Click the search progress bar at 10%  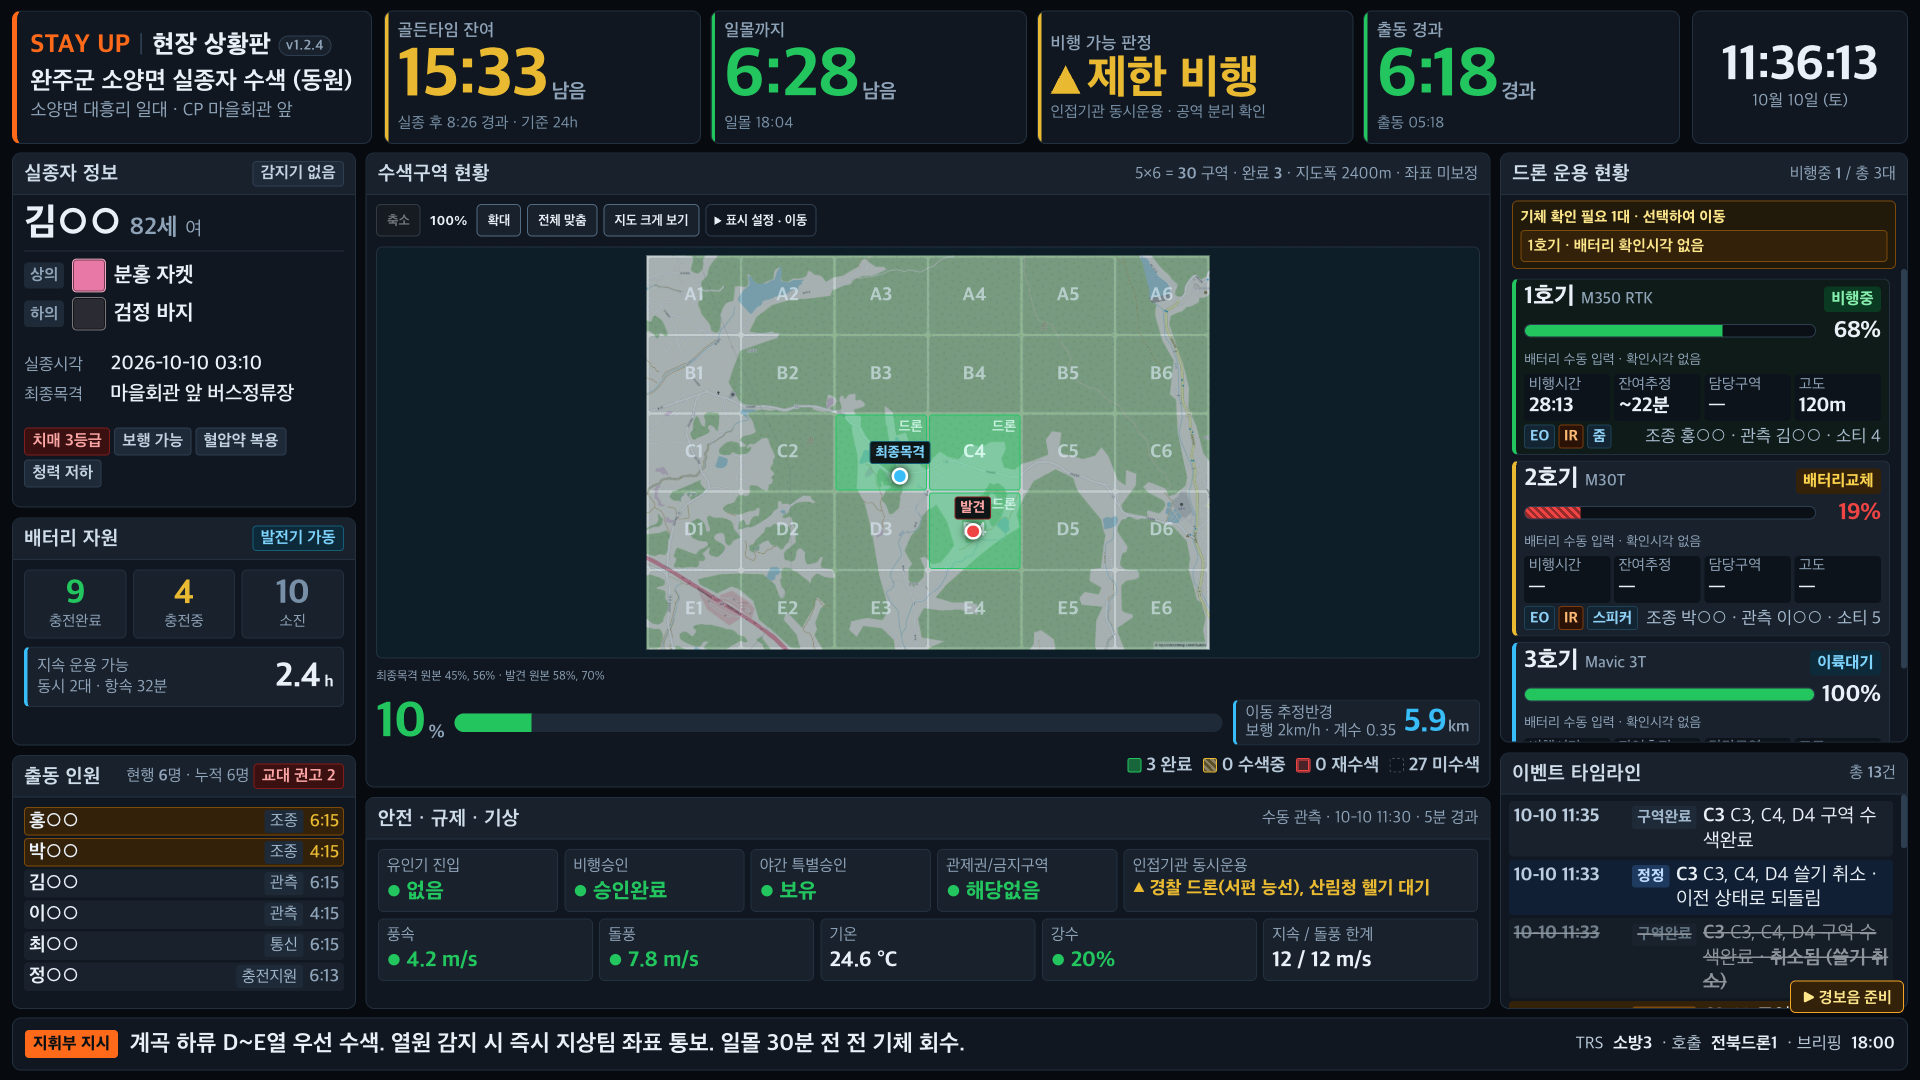click(838, 723)
